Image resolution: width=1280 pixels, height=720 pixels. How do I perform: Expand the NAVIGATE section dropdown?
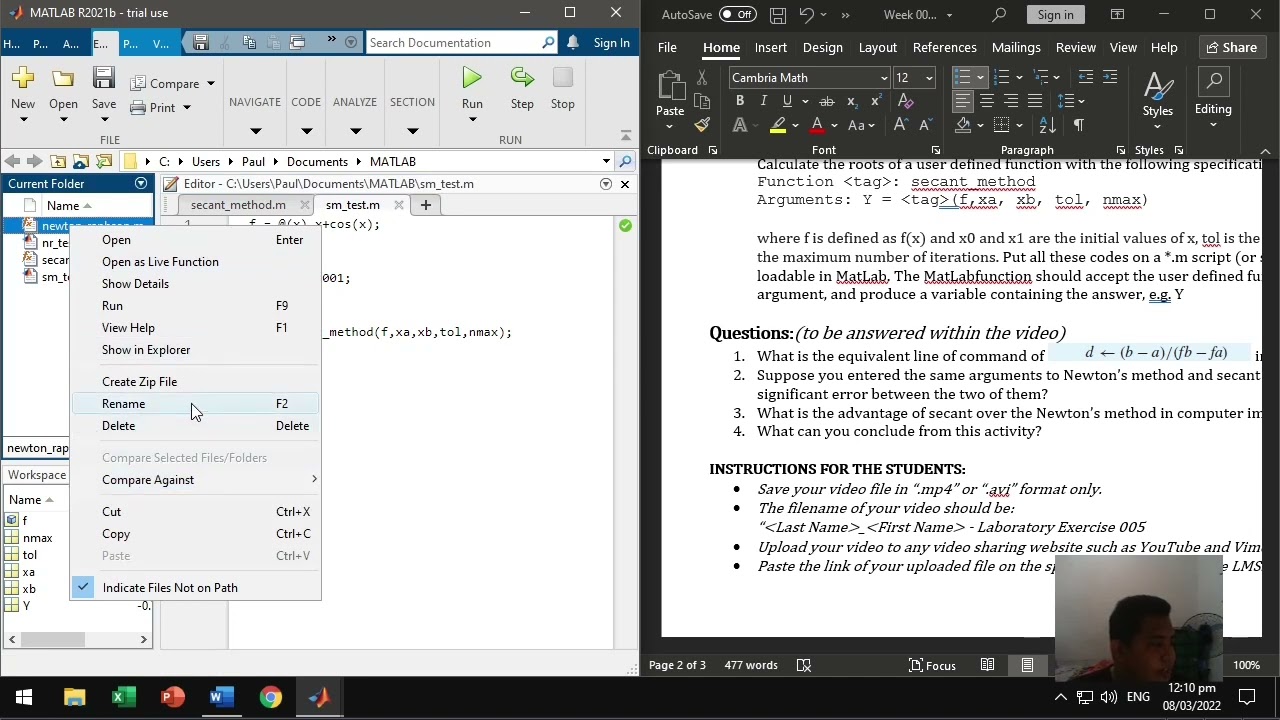click(x=255, y=131)
